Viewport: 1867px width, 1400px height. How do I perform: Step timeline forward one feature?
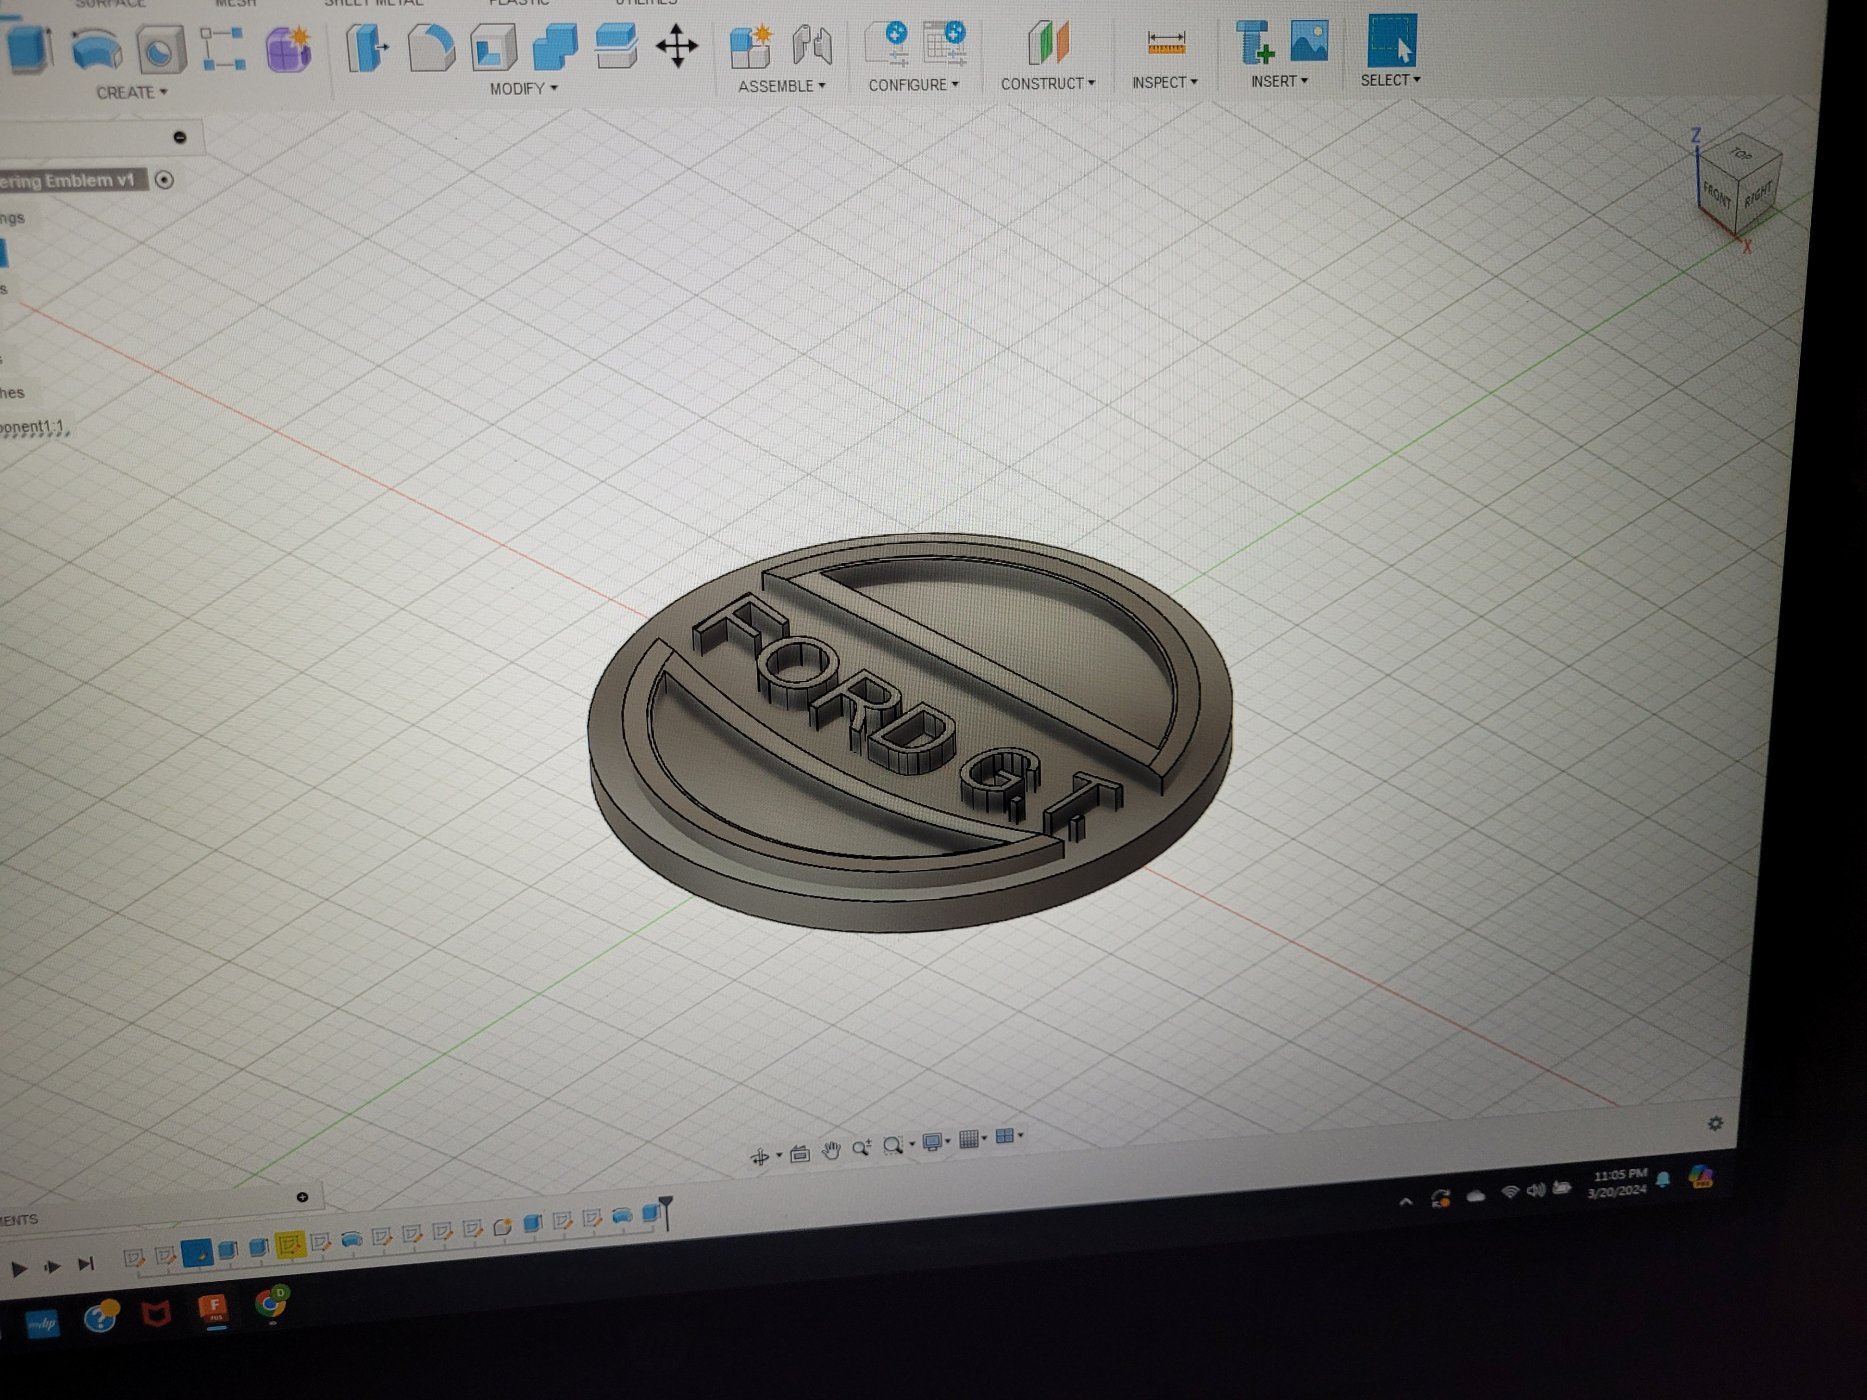51,1267
